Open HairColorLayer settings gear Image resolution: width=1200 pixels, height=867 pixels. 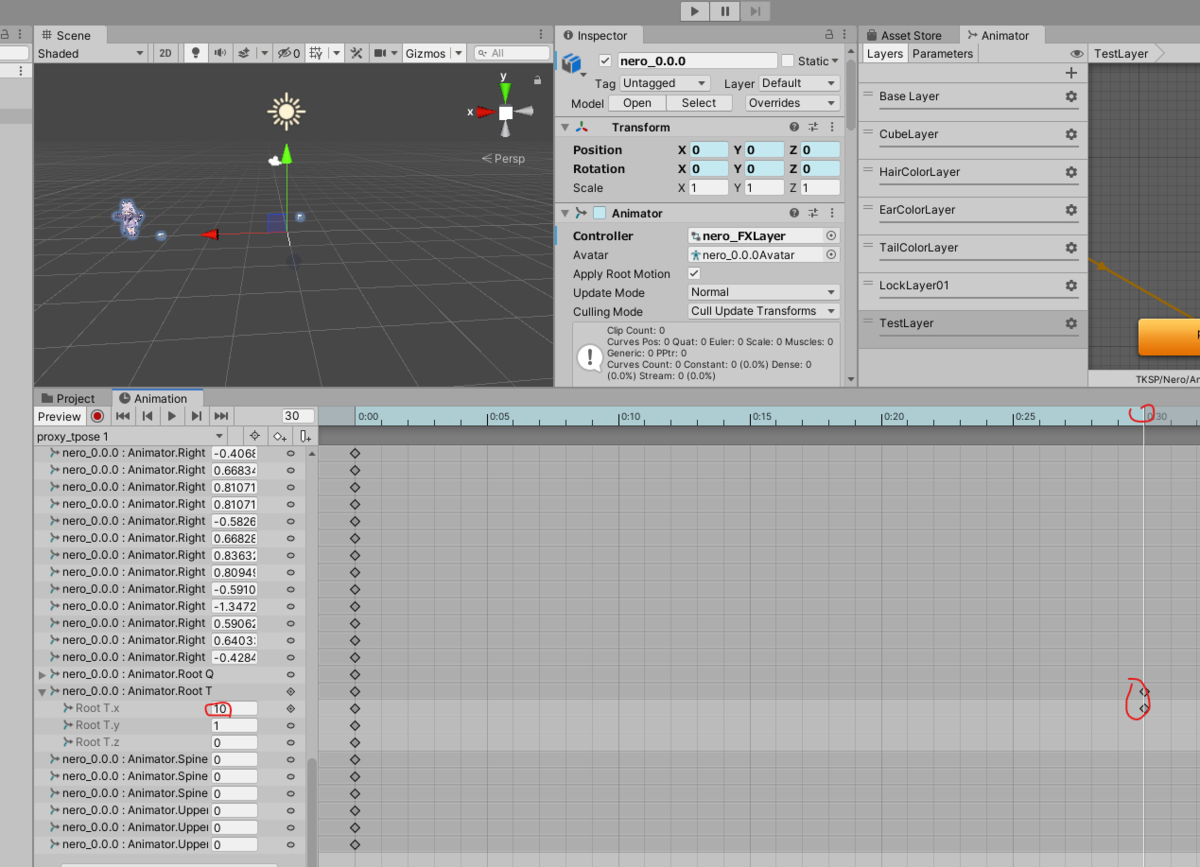(x=1071, y=172)
